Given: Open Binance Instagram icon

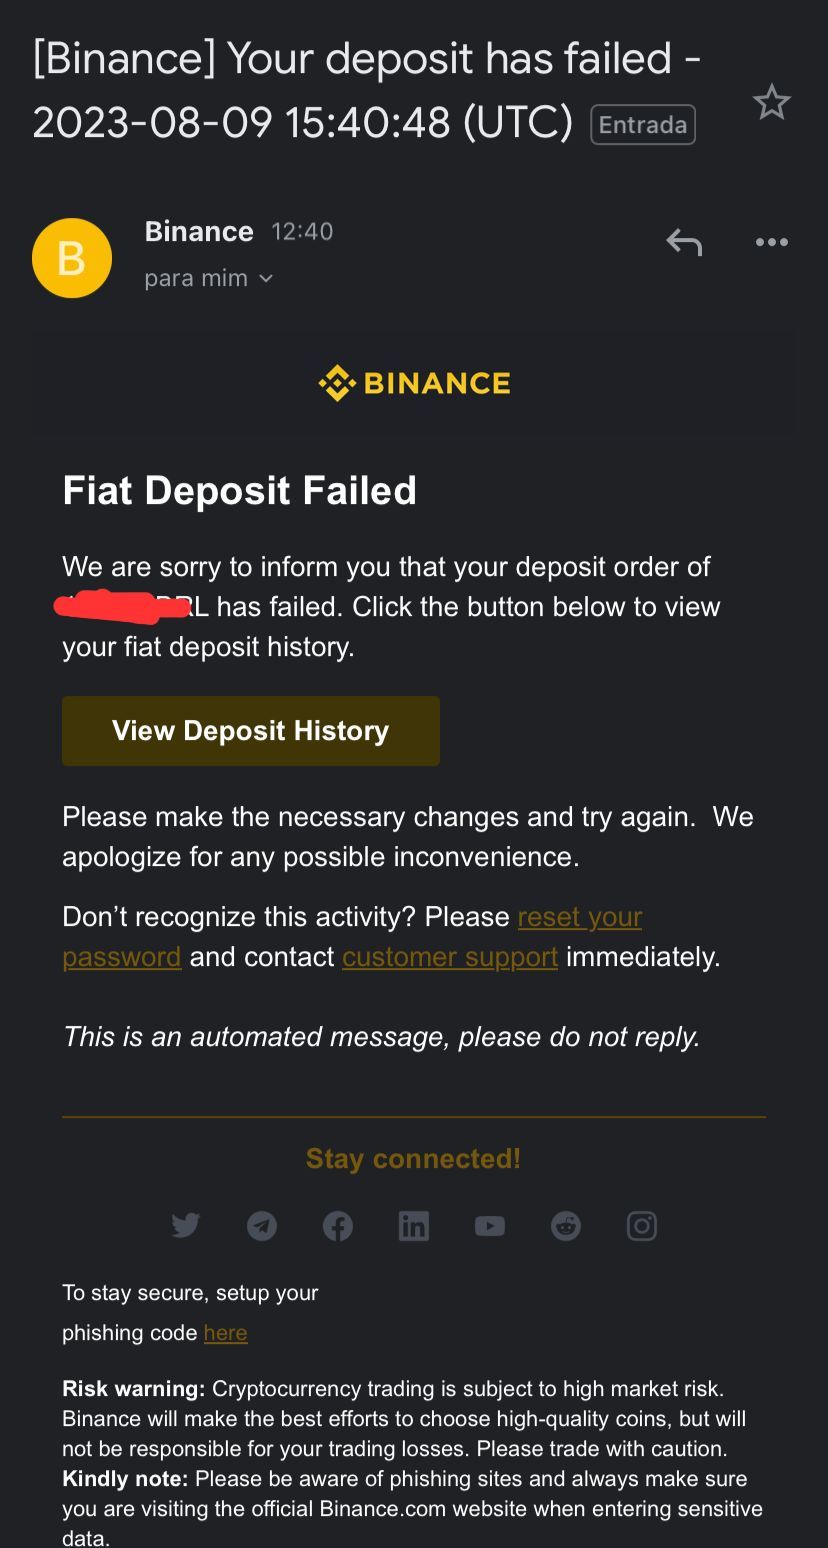Looking at the screenshot, I should (x=642, y=1225).
